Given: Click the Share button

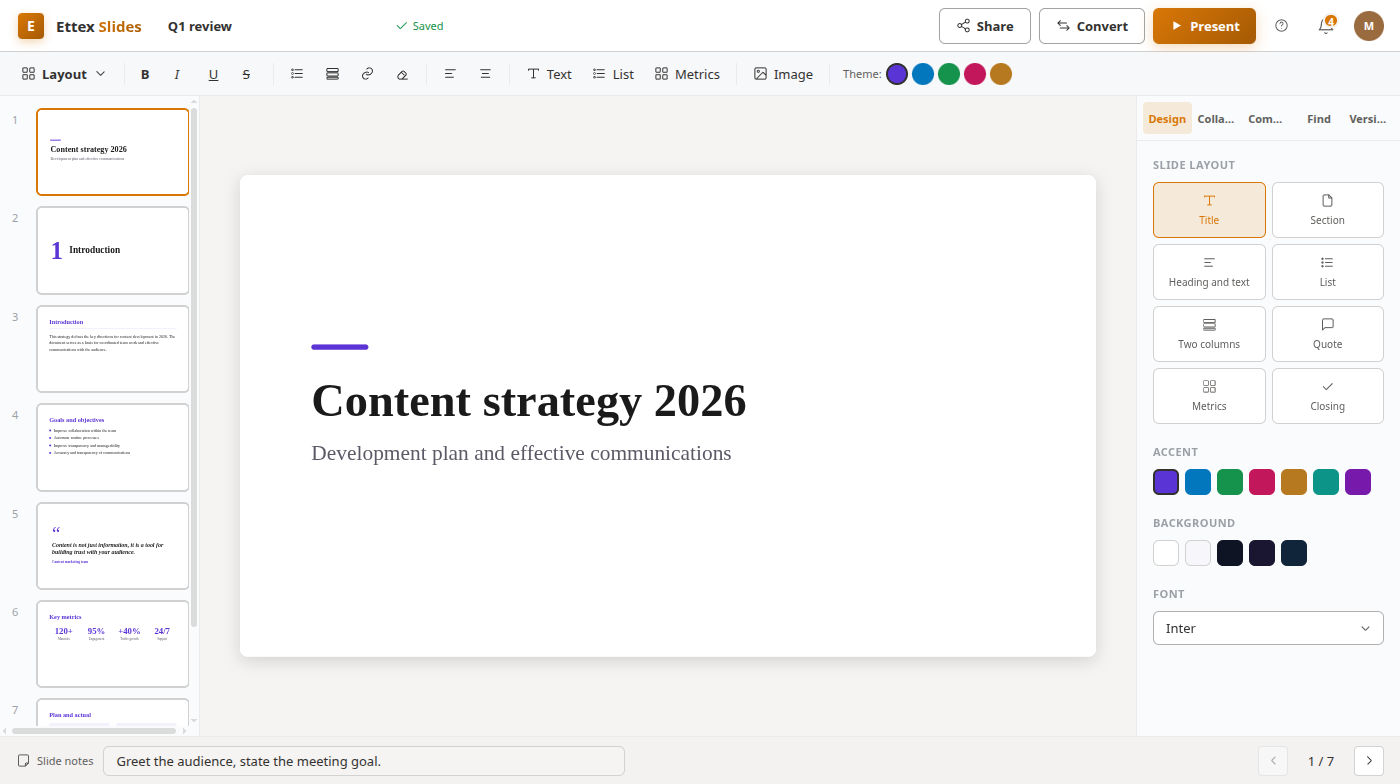Looking at the screenshot, I should 985,26.
